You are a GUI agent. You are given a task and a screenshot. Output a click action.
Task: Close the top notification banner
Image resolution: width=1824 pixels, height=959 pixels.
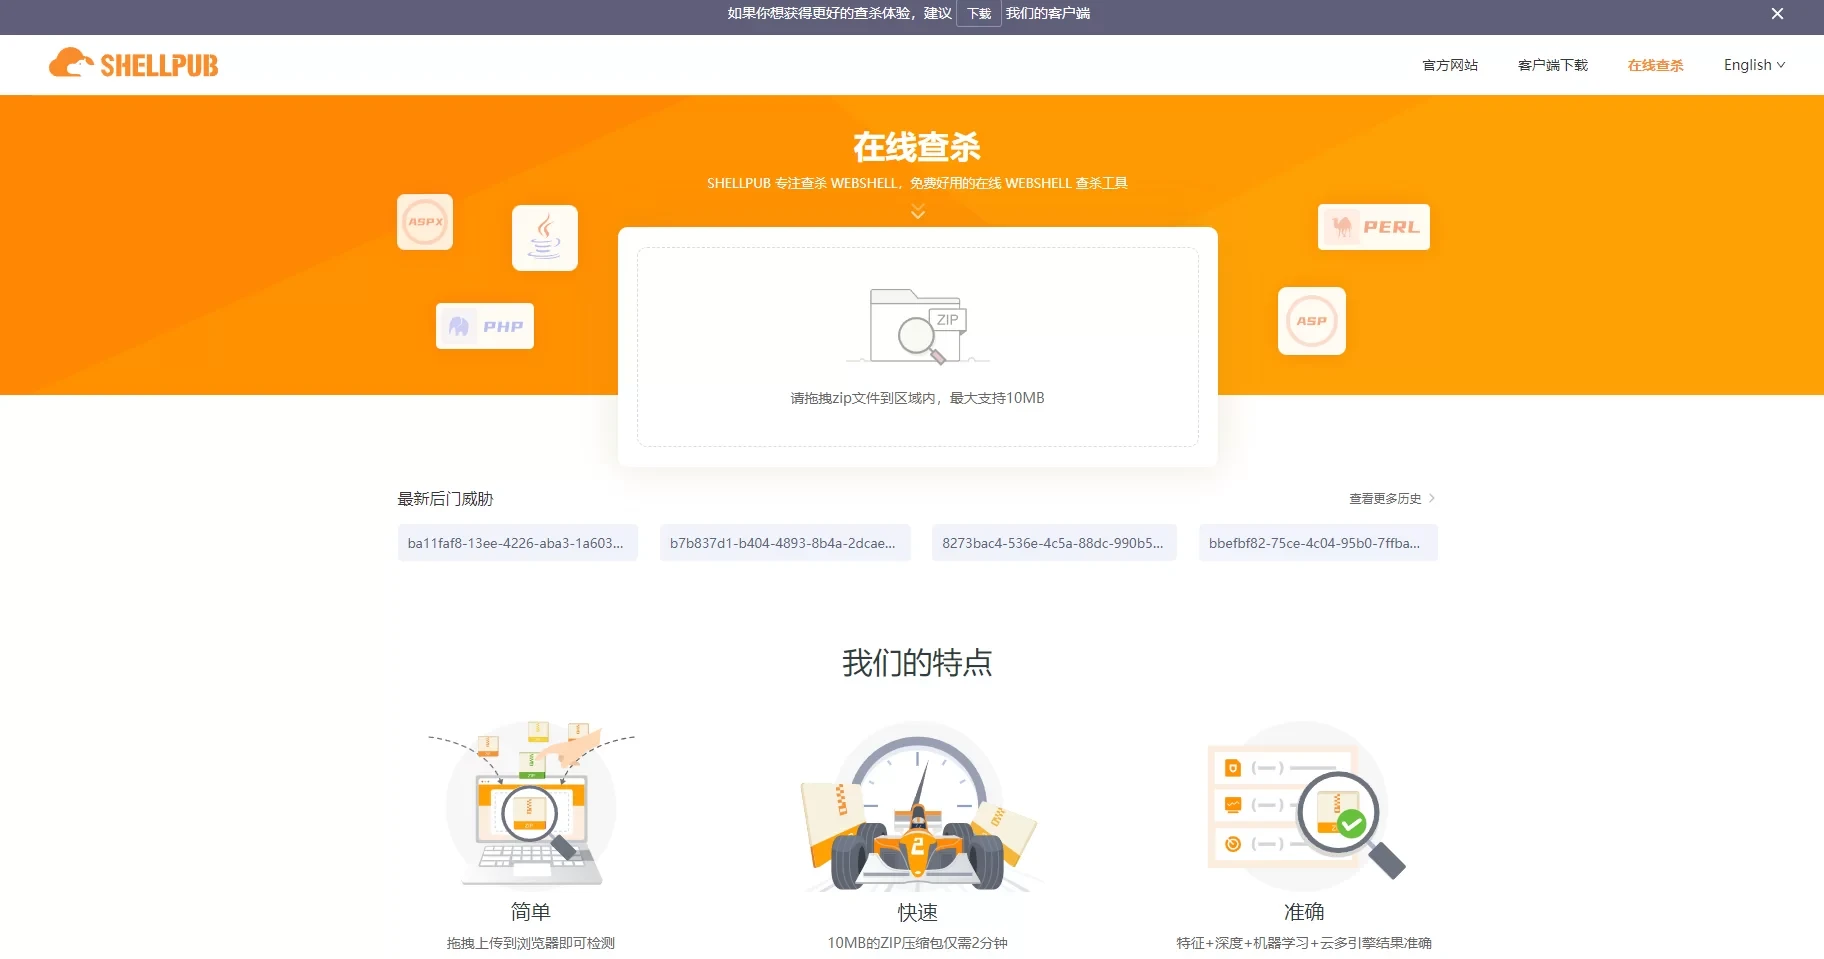[1777, 14]
